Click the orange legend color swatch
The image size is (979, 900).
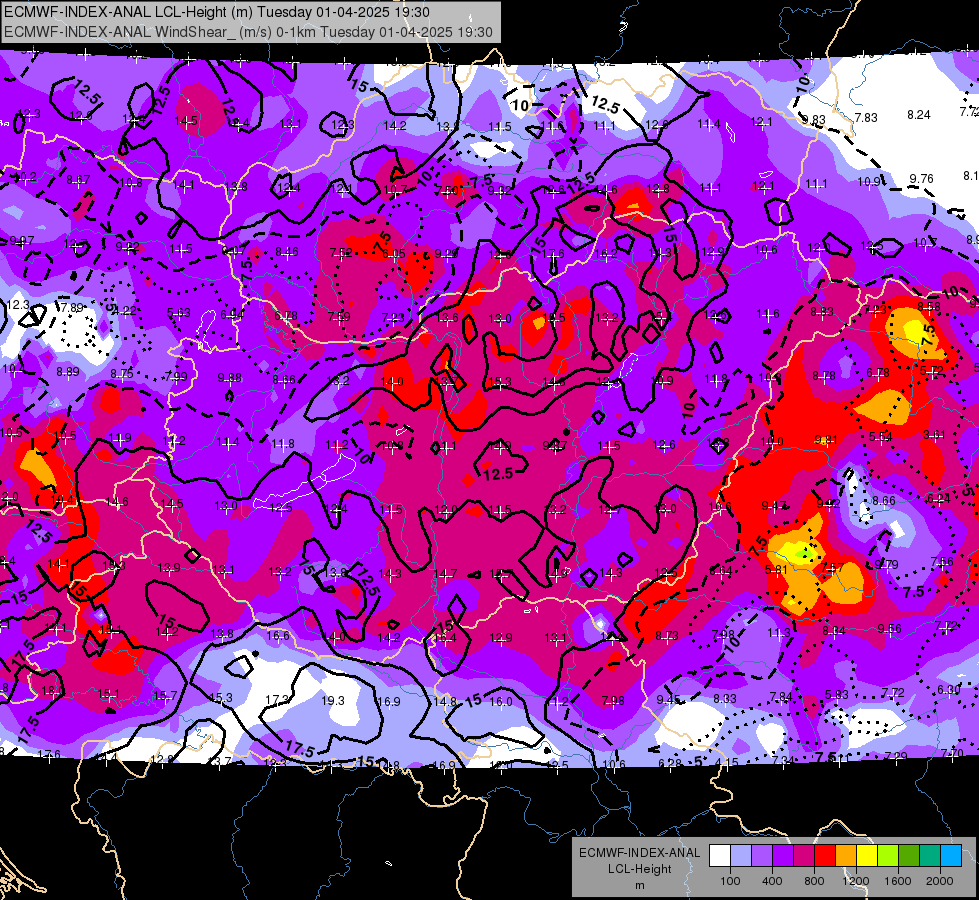pyautogui.click(x=846, y=856)
